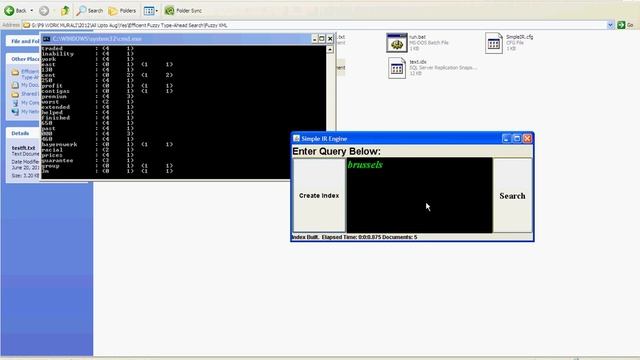Click the Forward arrow in Explorer toolbar
This screenshot has height=360, width=640.
click(x=44, y=11)
